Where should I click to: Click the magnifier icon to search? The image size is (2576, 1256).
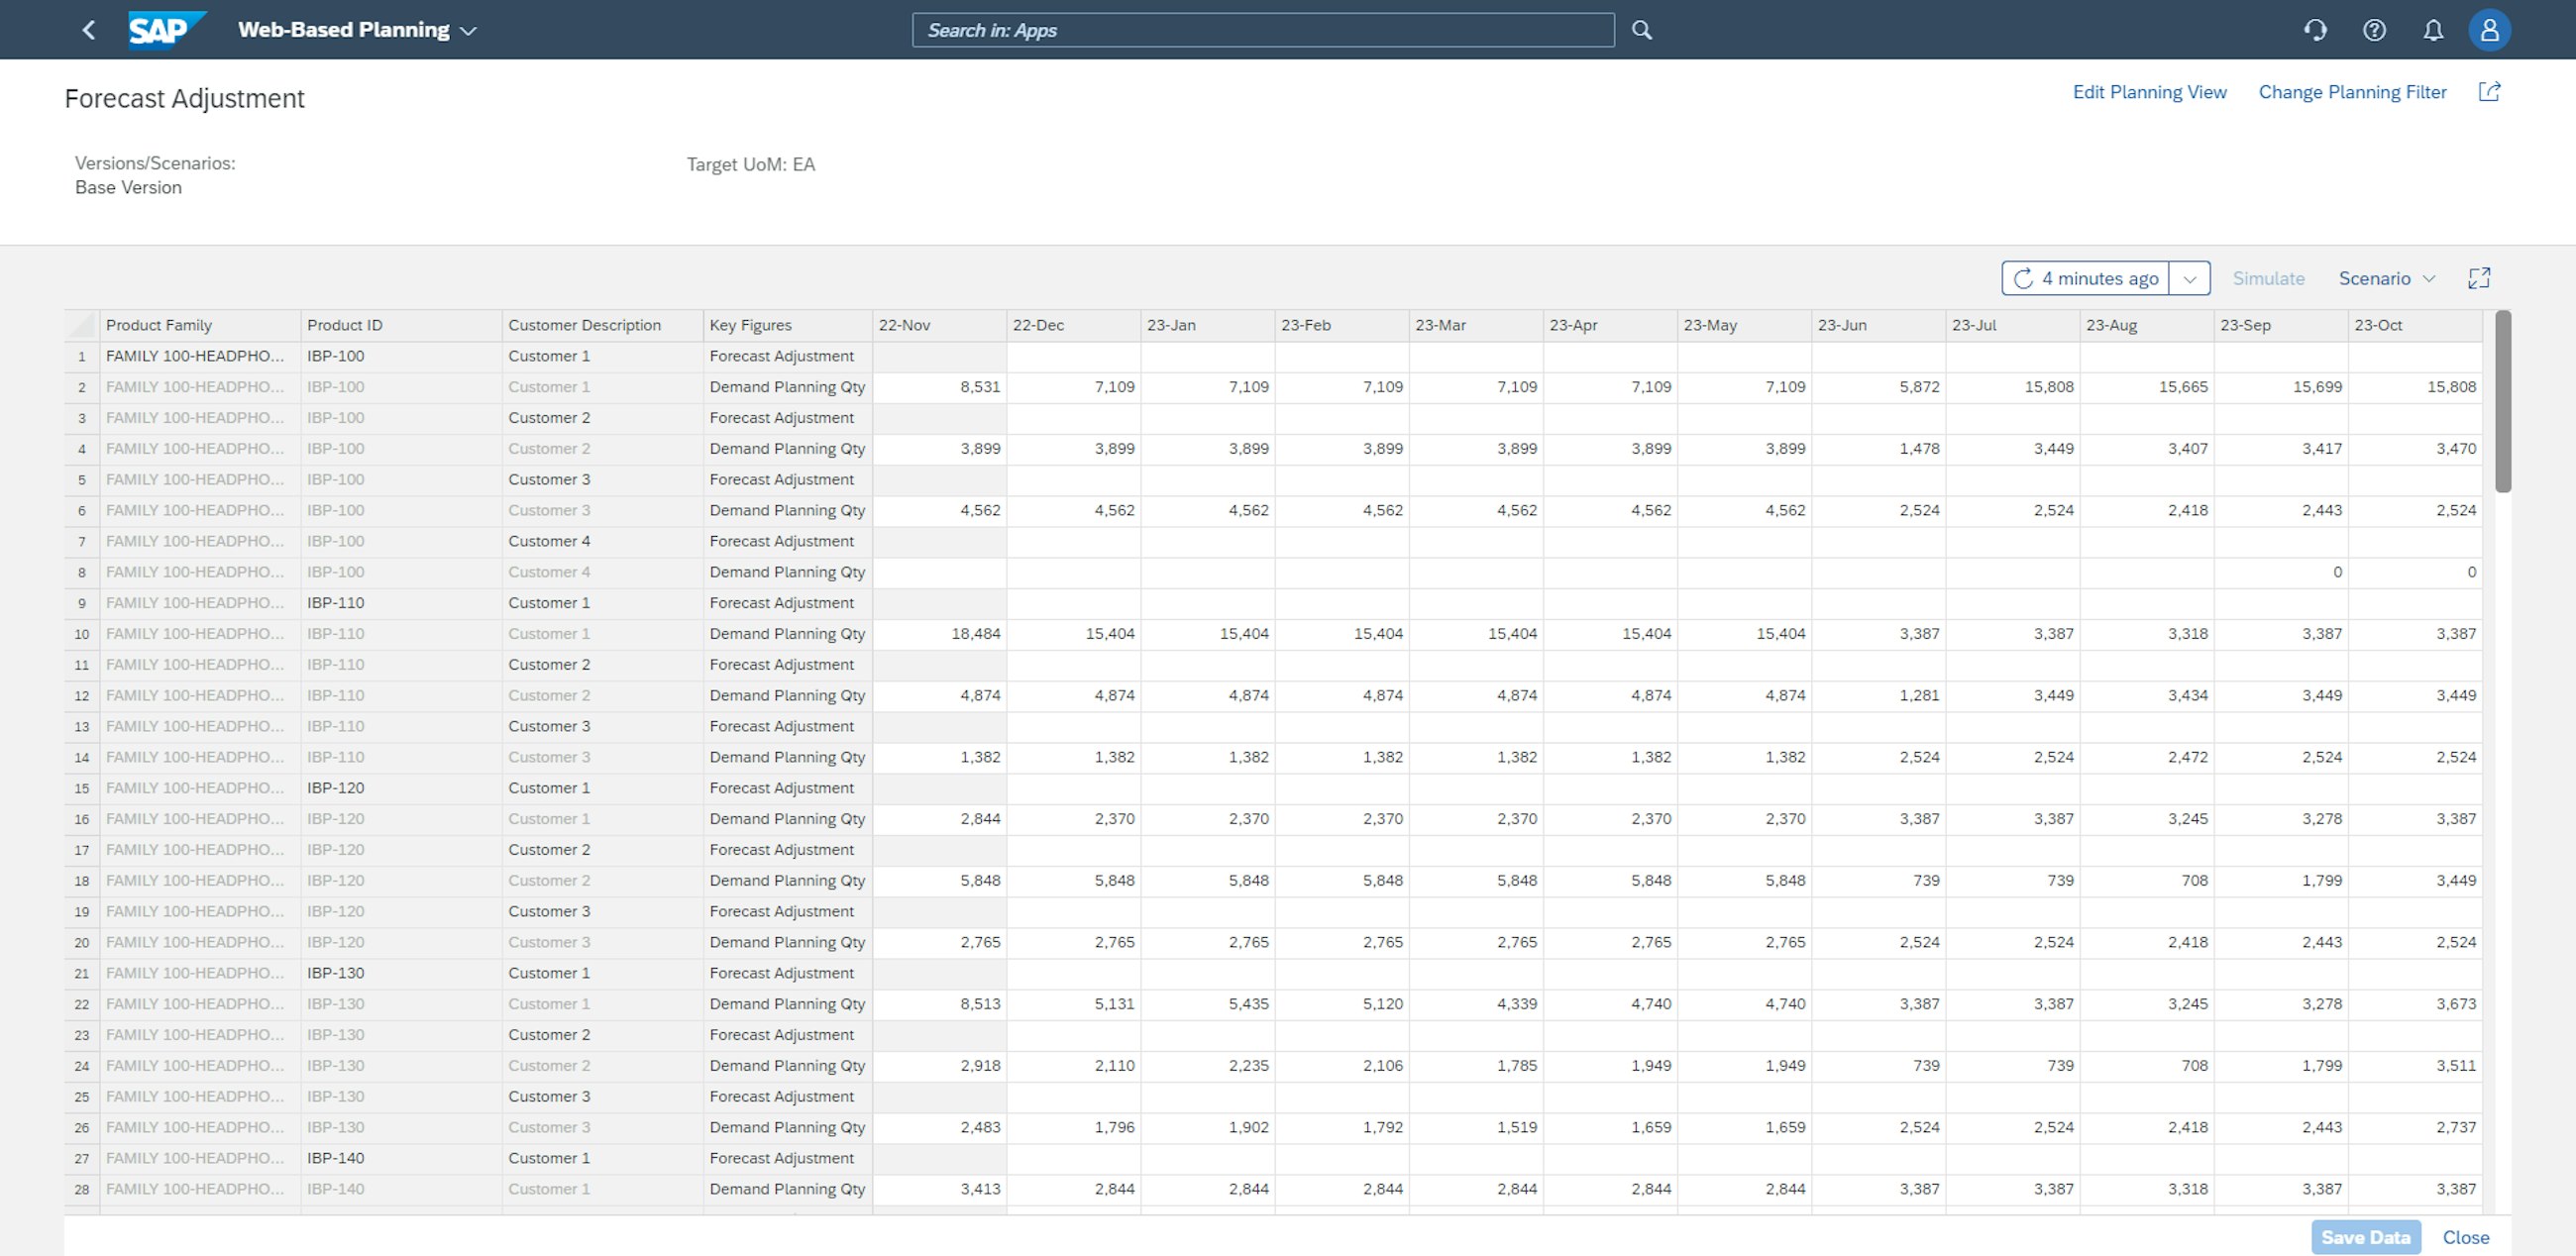tap(1642, 30)
